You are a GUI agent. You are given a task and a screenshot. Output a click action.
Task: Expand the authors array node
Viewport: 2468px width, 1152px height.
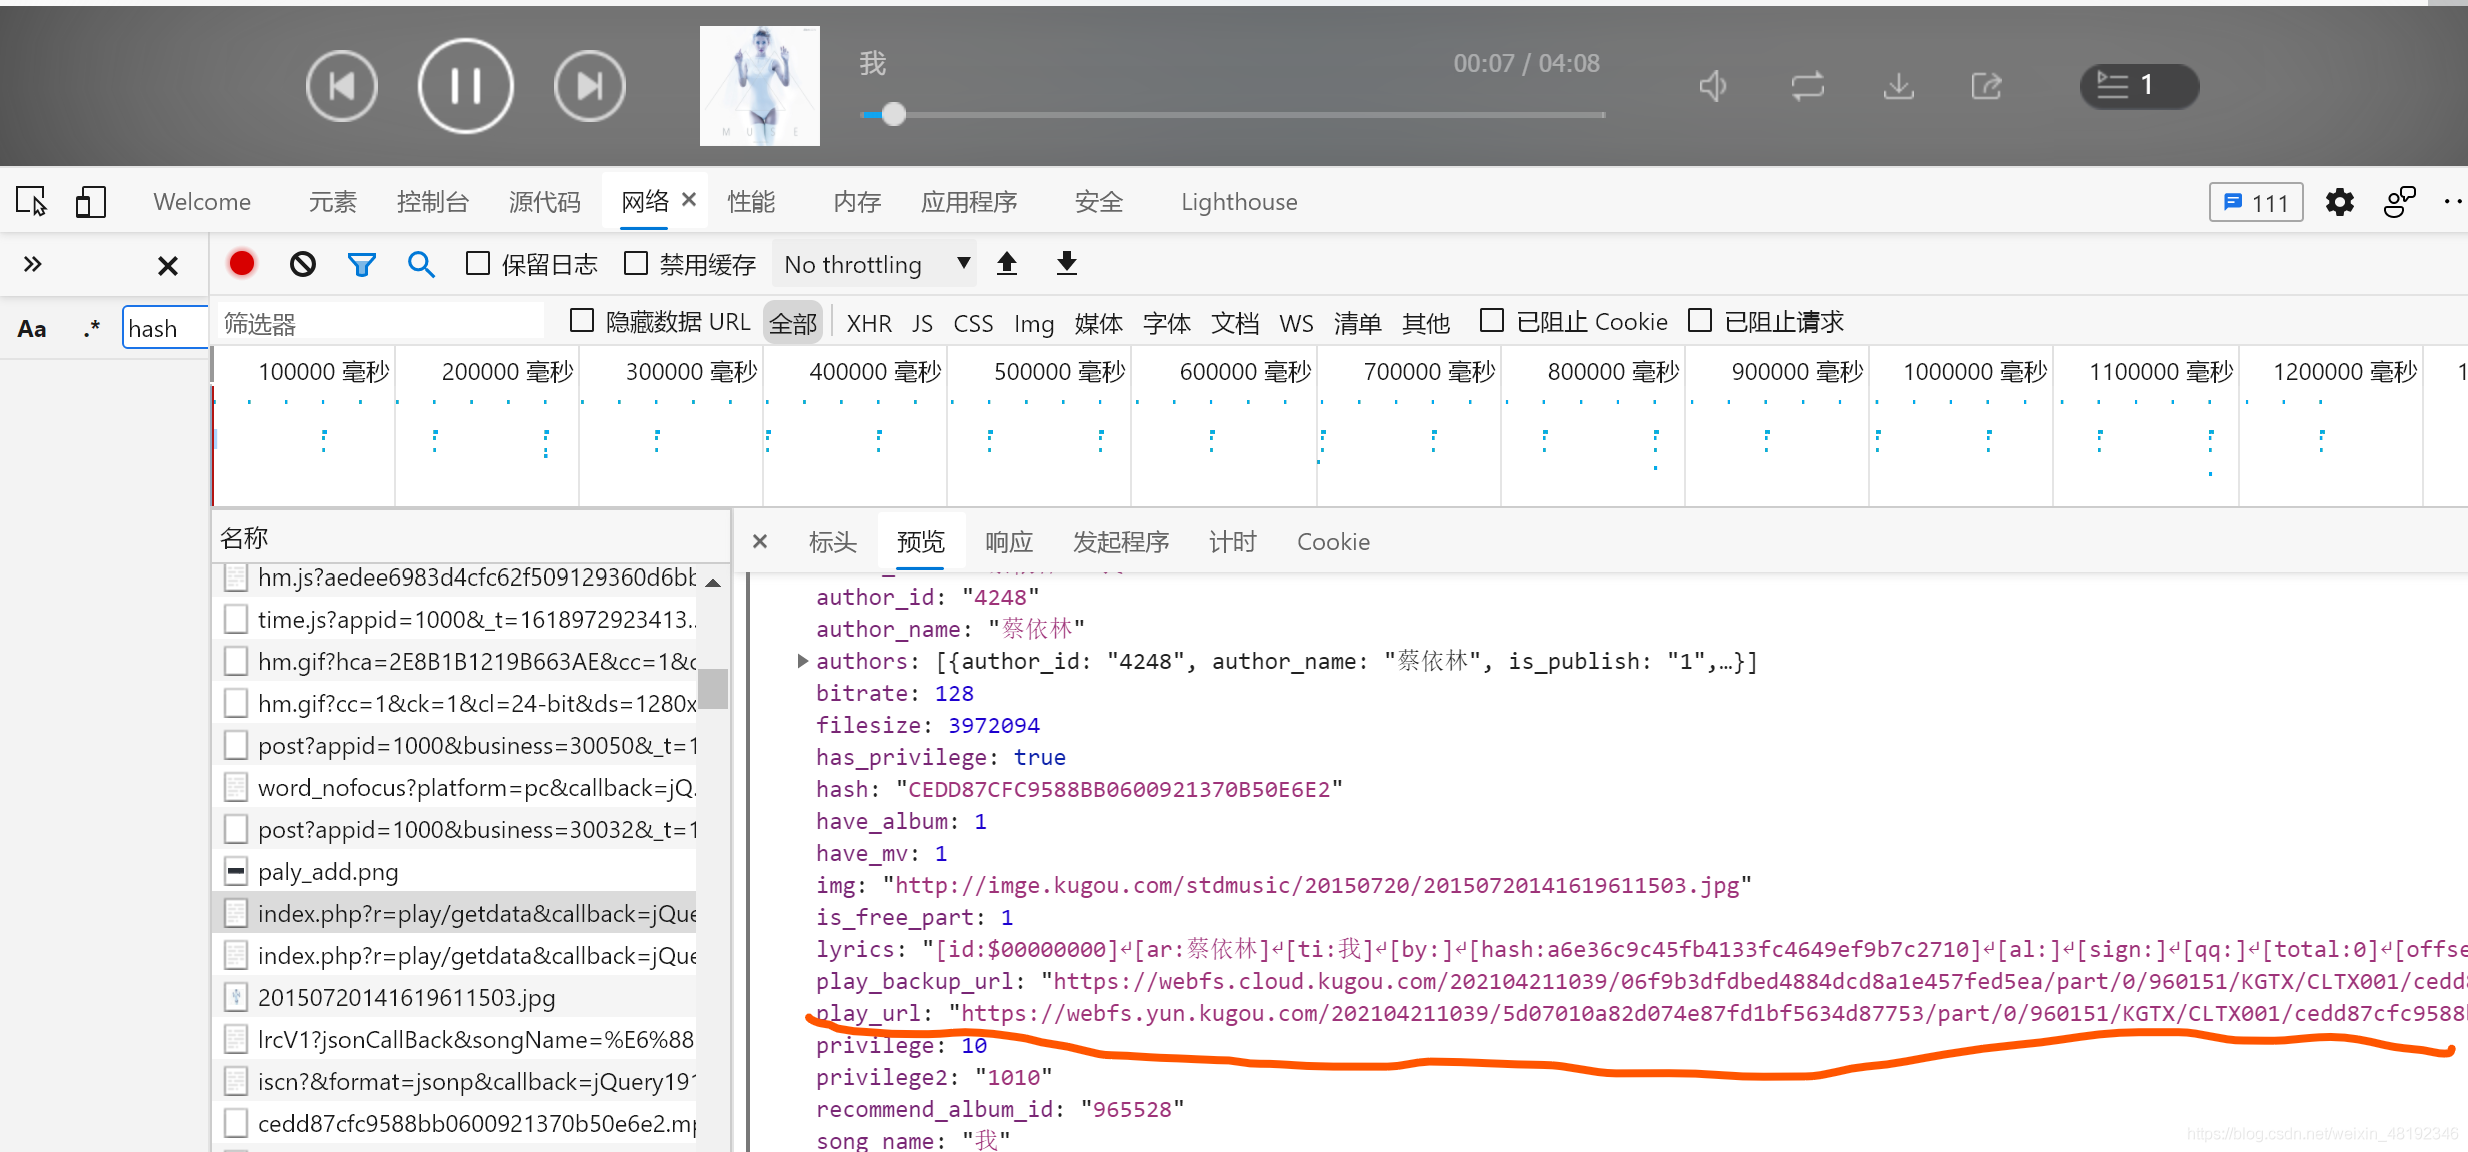click(x=802, y=661)
